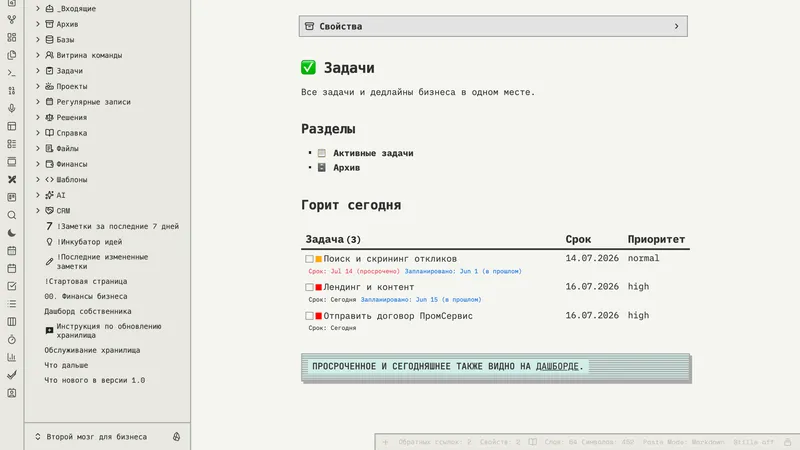
Task: Click the bar chart ribbon icon
Action: pyautogui.click(x=12, y=357)
